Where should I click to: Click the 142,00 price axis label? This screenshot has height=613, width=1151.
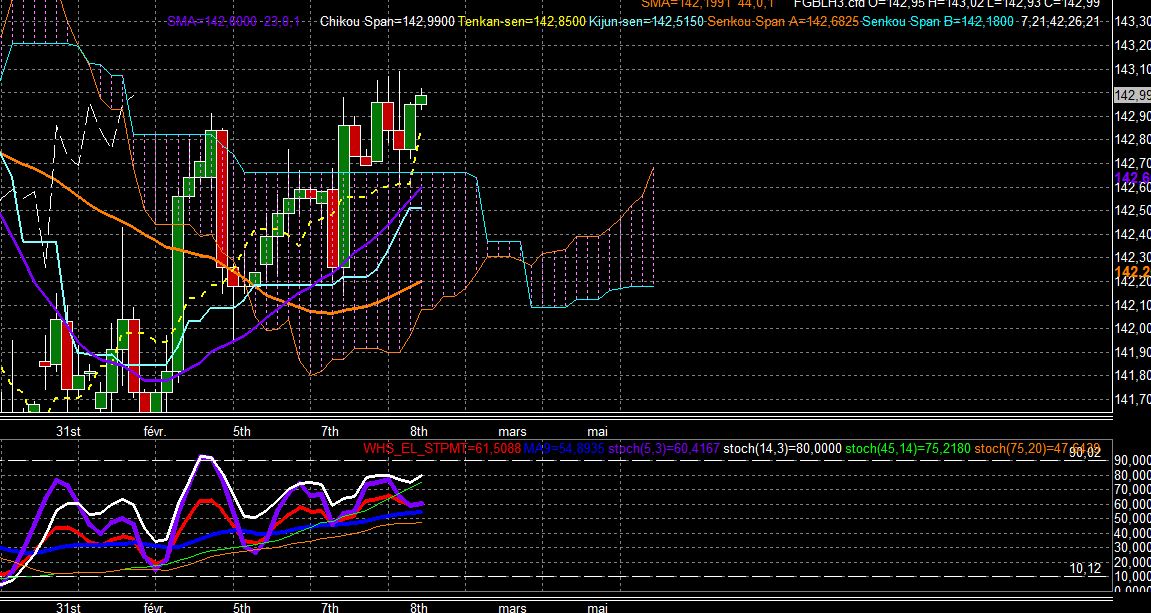[x=1133, y=328]
